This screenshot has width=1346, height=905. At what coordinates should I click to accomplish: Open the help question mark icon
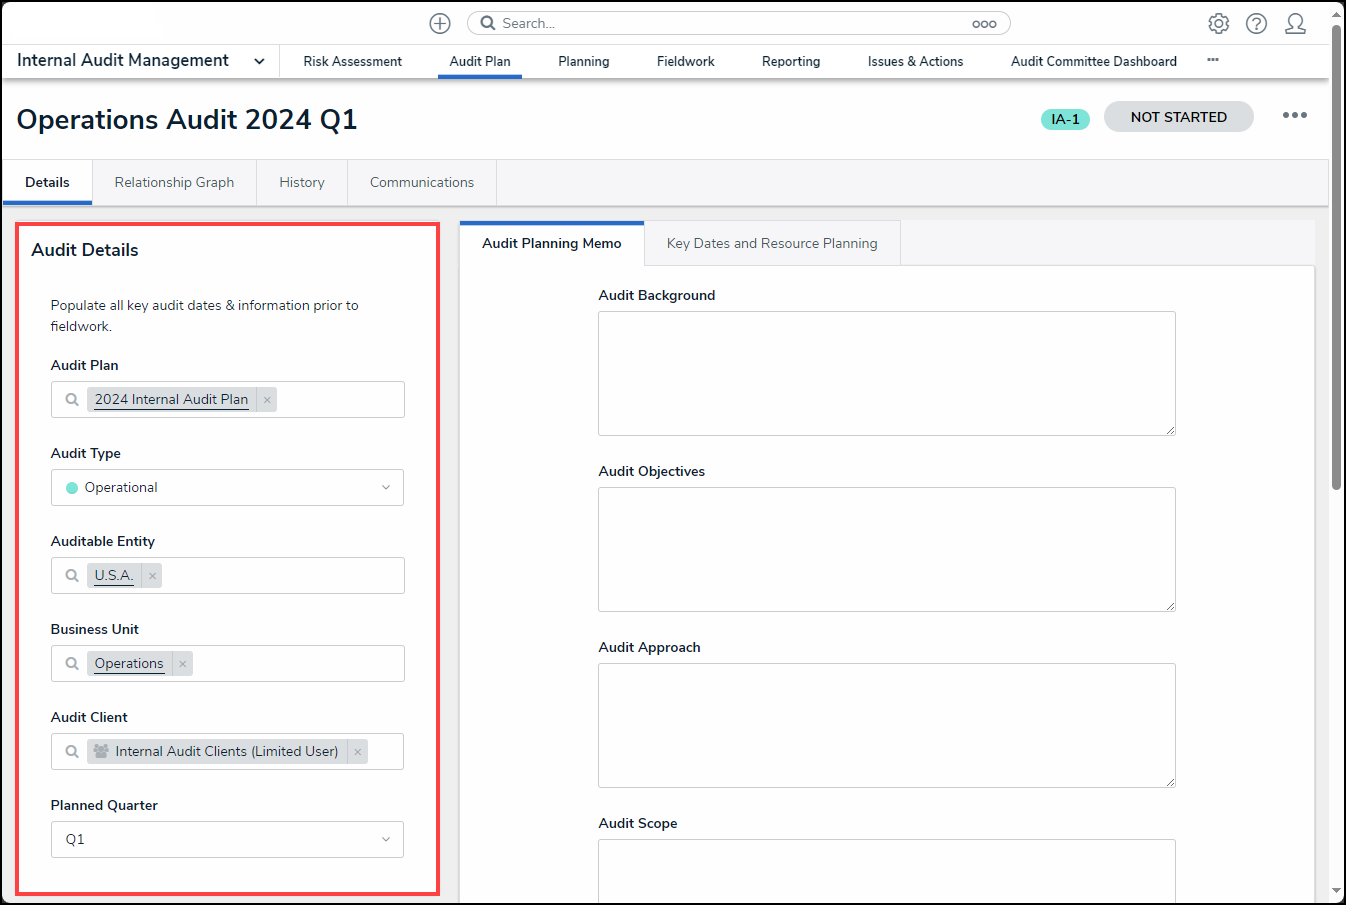(1256, 23)
